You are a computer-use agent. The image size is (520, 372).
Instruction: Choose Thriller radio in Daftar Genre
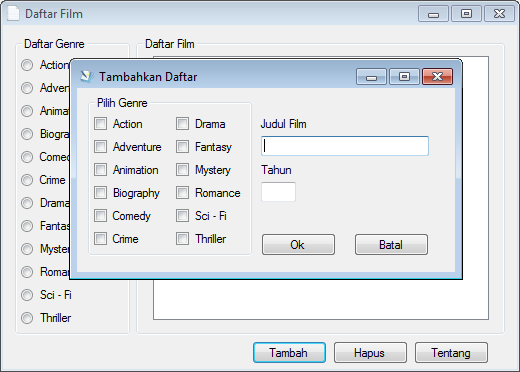[x=27, y=318]
